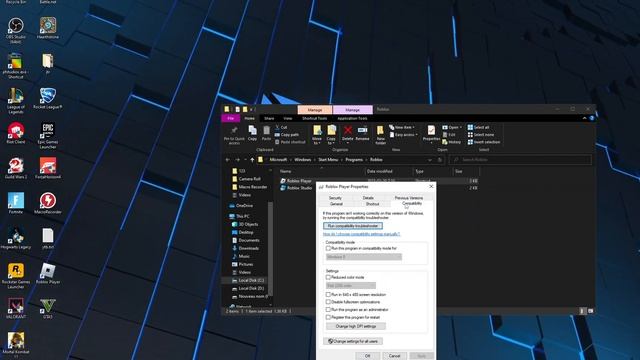Open the reduced color mode dropdown
This screenshot has width=640, height=360.
pos(351,286)
